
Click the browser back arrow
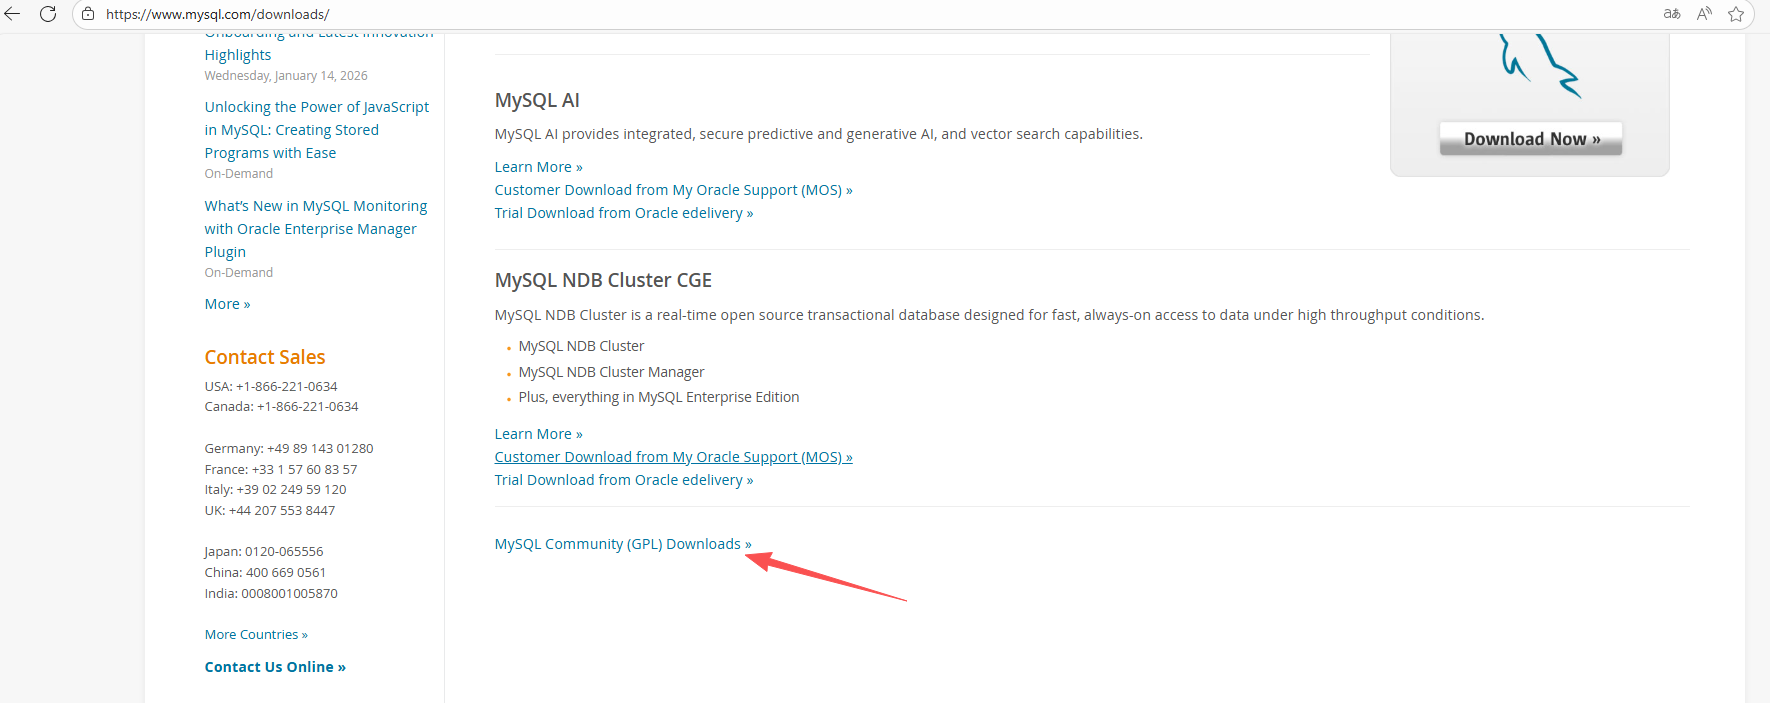12,14
